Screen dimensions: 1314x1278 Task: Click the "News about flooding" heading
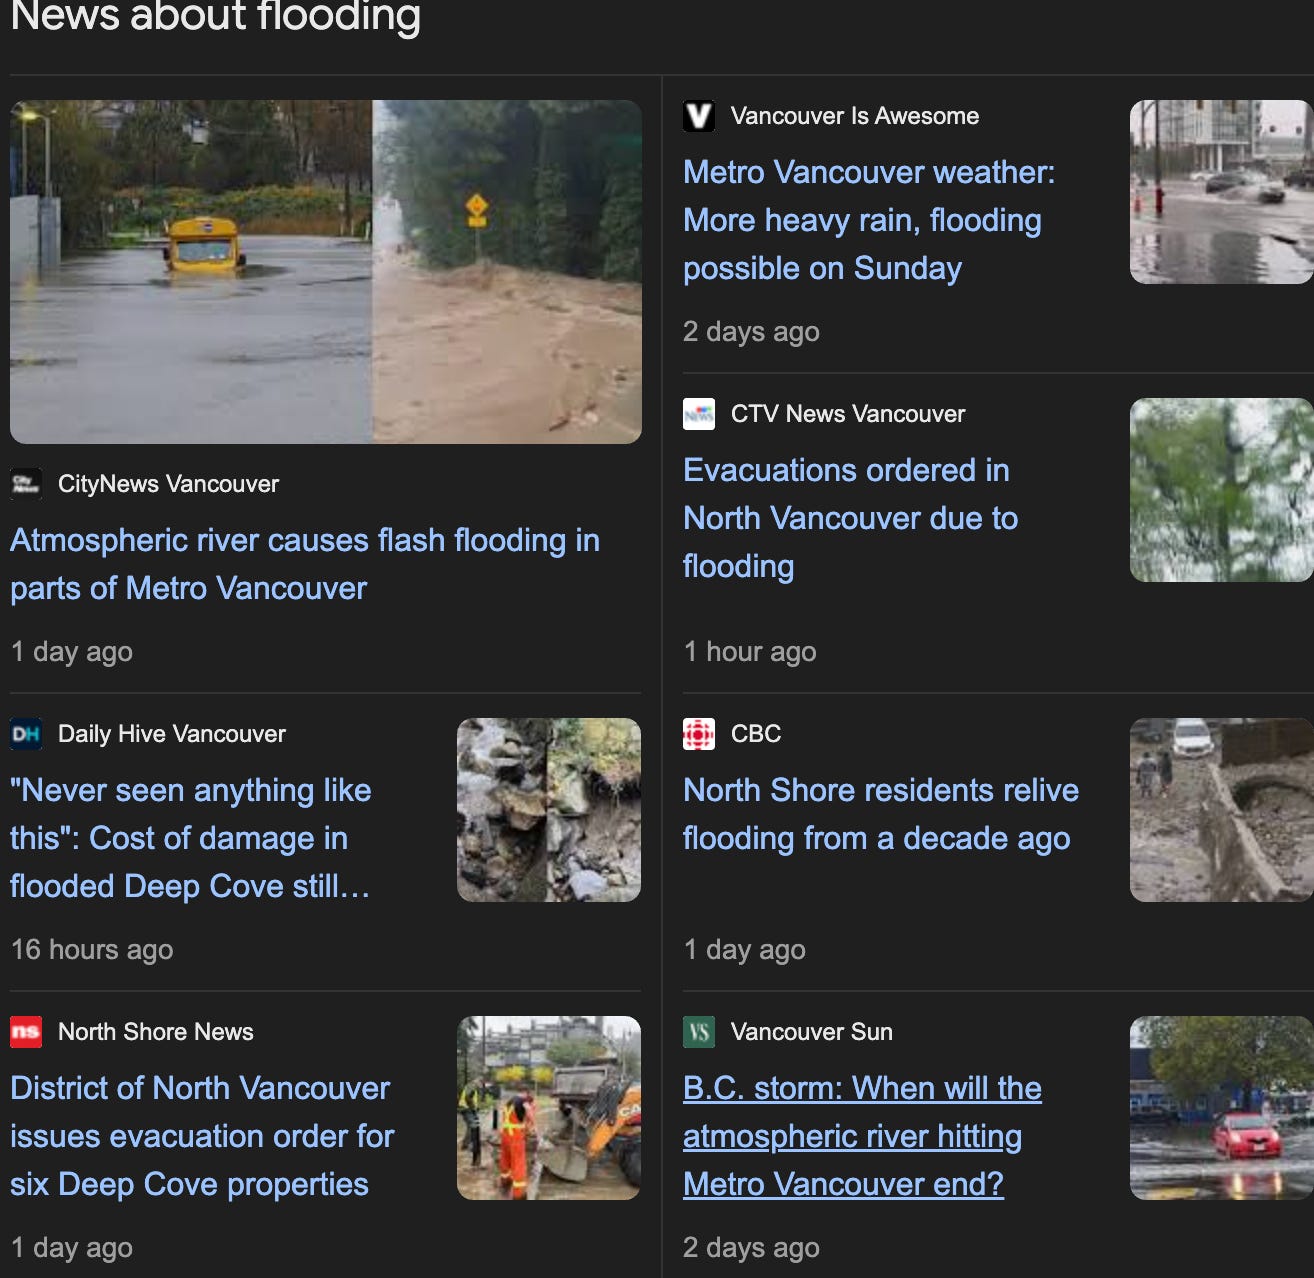pyautogui.click(x=215, y=16)
